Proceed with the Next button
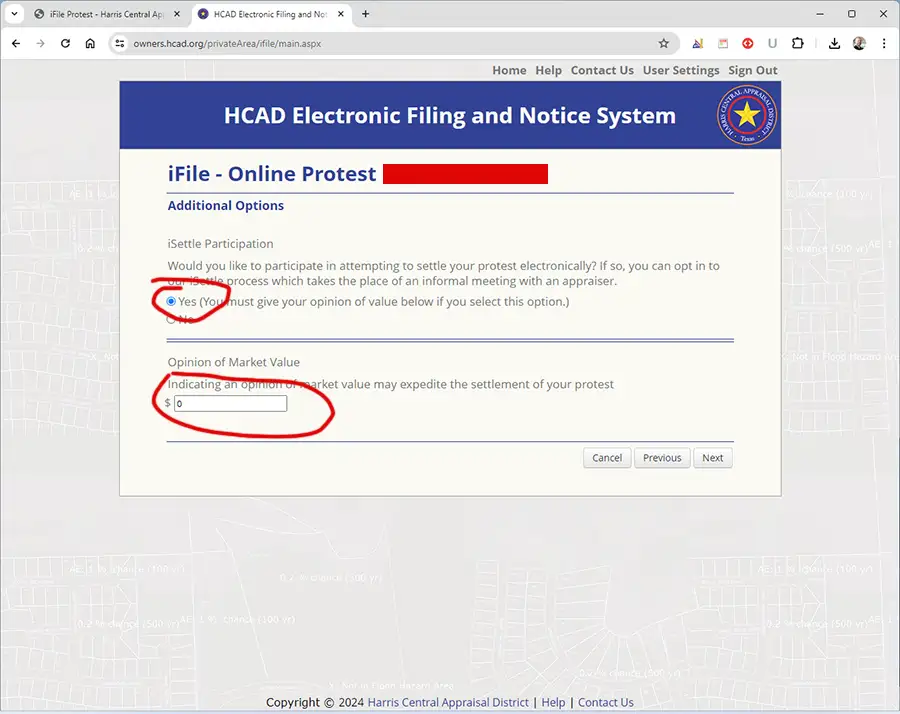This screenshot has height=714, width=900. tap(713, 458)
